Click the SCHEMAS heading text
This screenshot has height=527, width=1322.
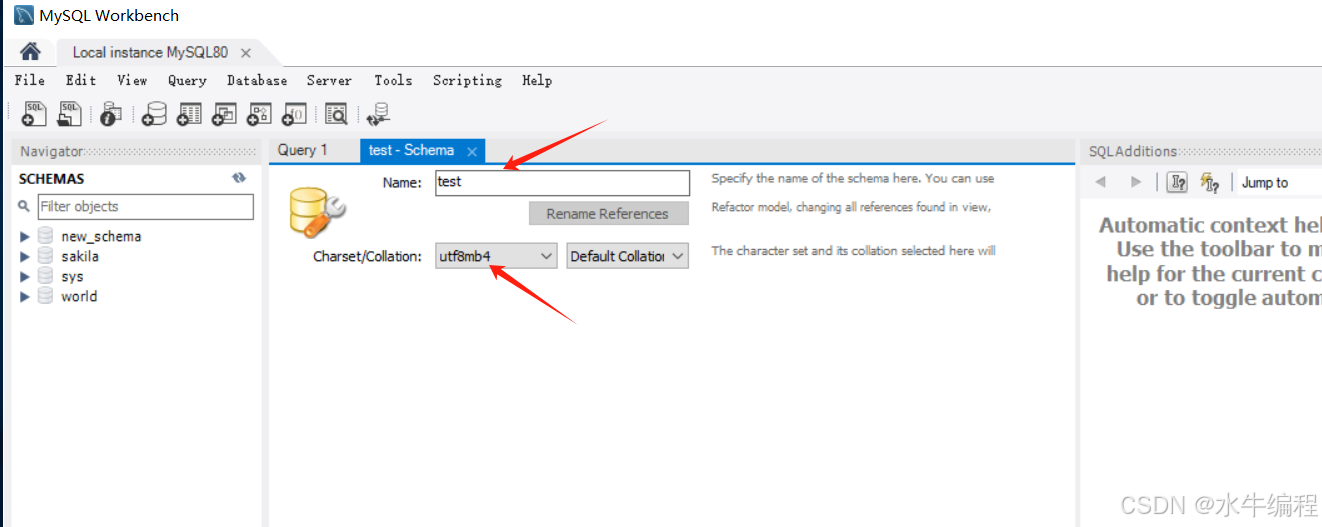(x=52, y=179)
